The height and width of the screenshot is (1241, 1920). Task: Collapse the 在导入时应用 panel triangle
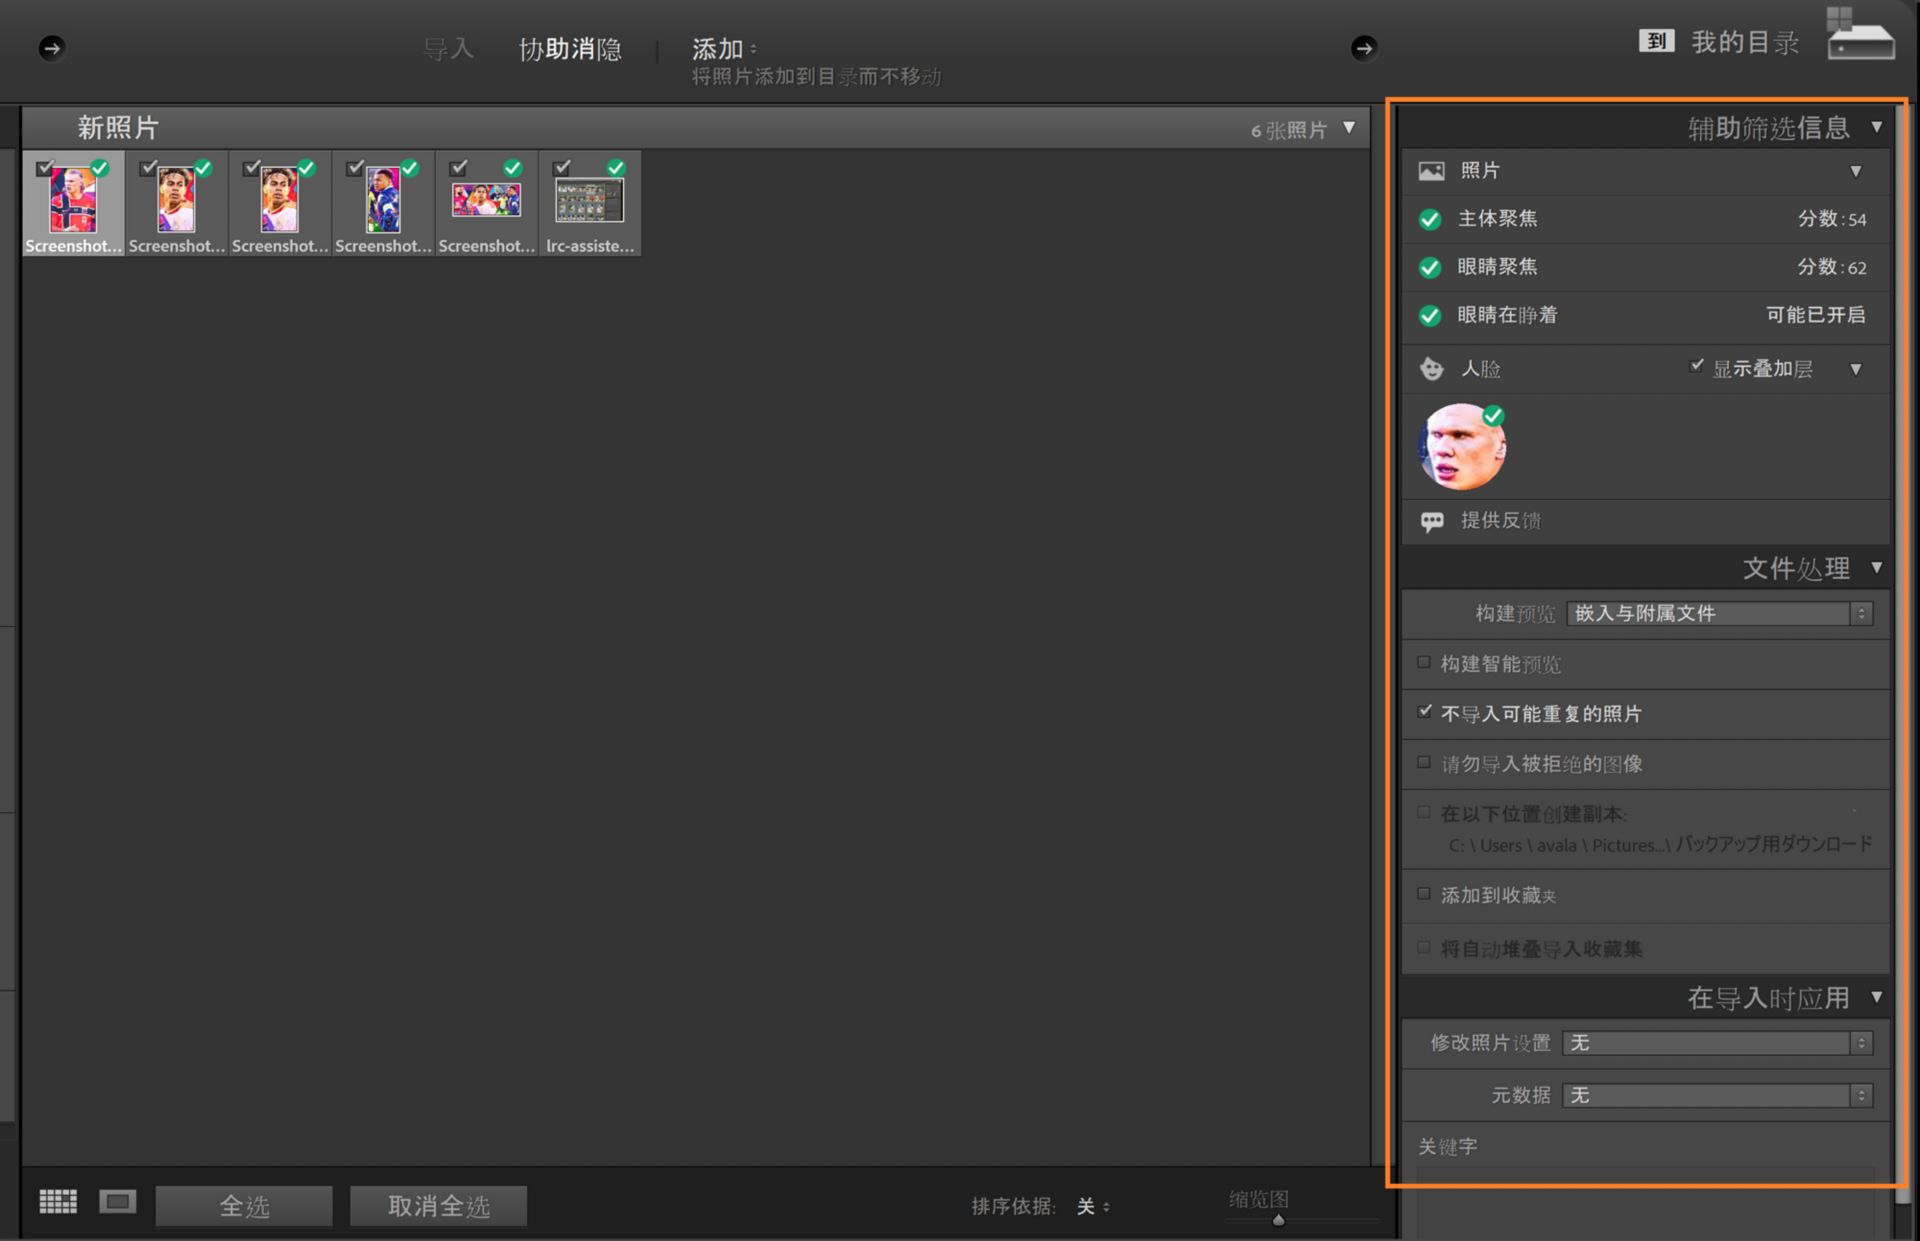[1876, 997]
